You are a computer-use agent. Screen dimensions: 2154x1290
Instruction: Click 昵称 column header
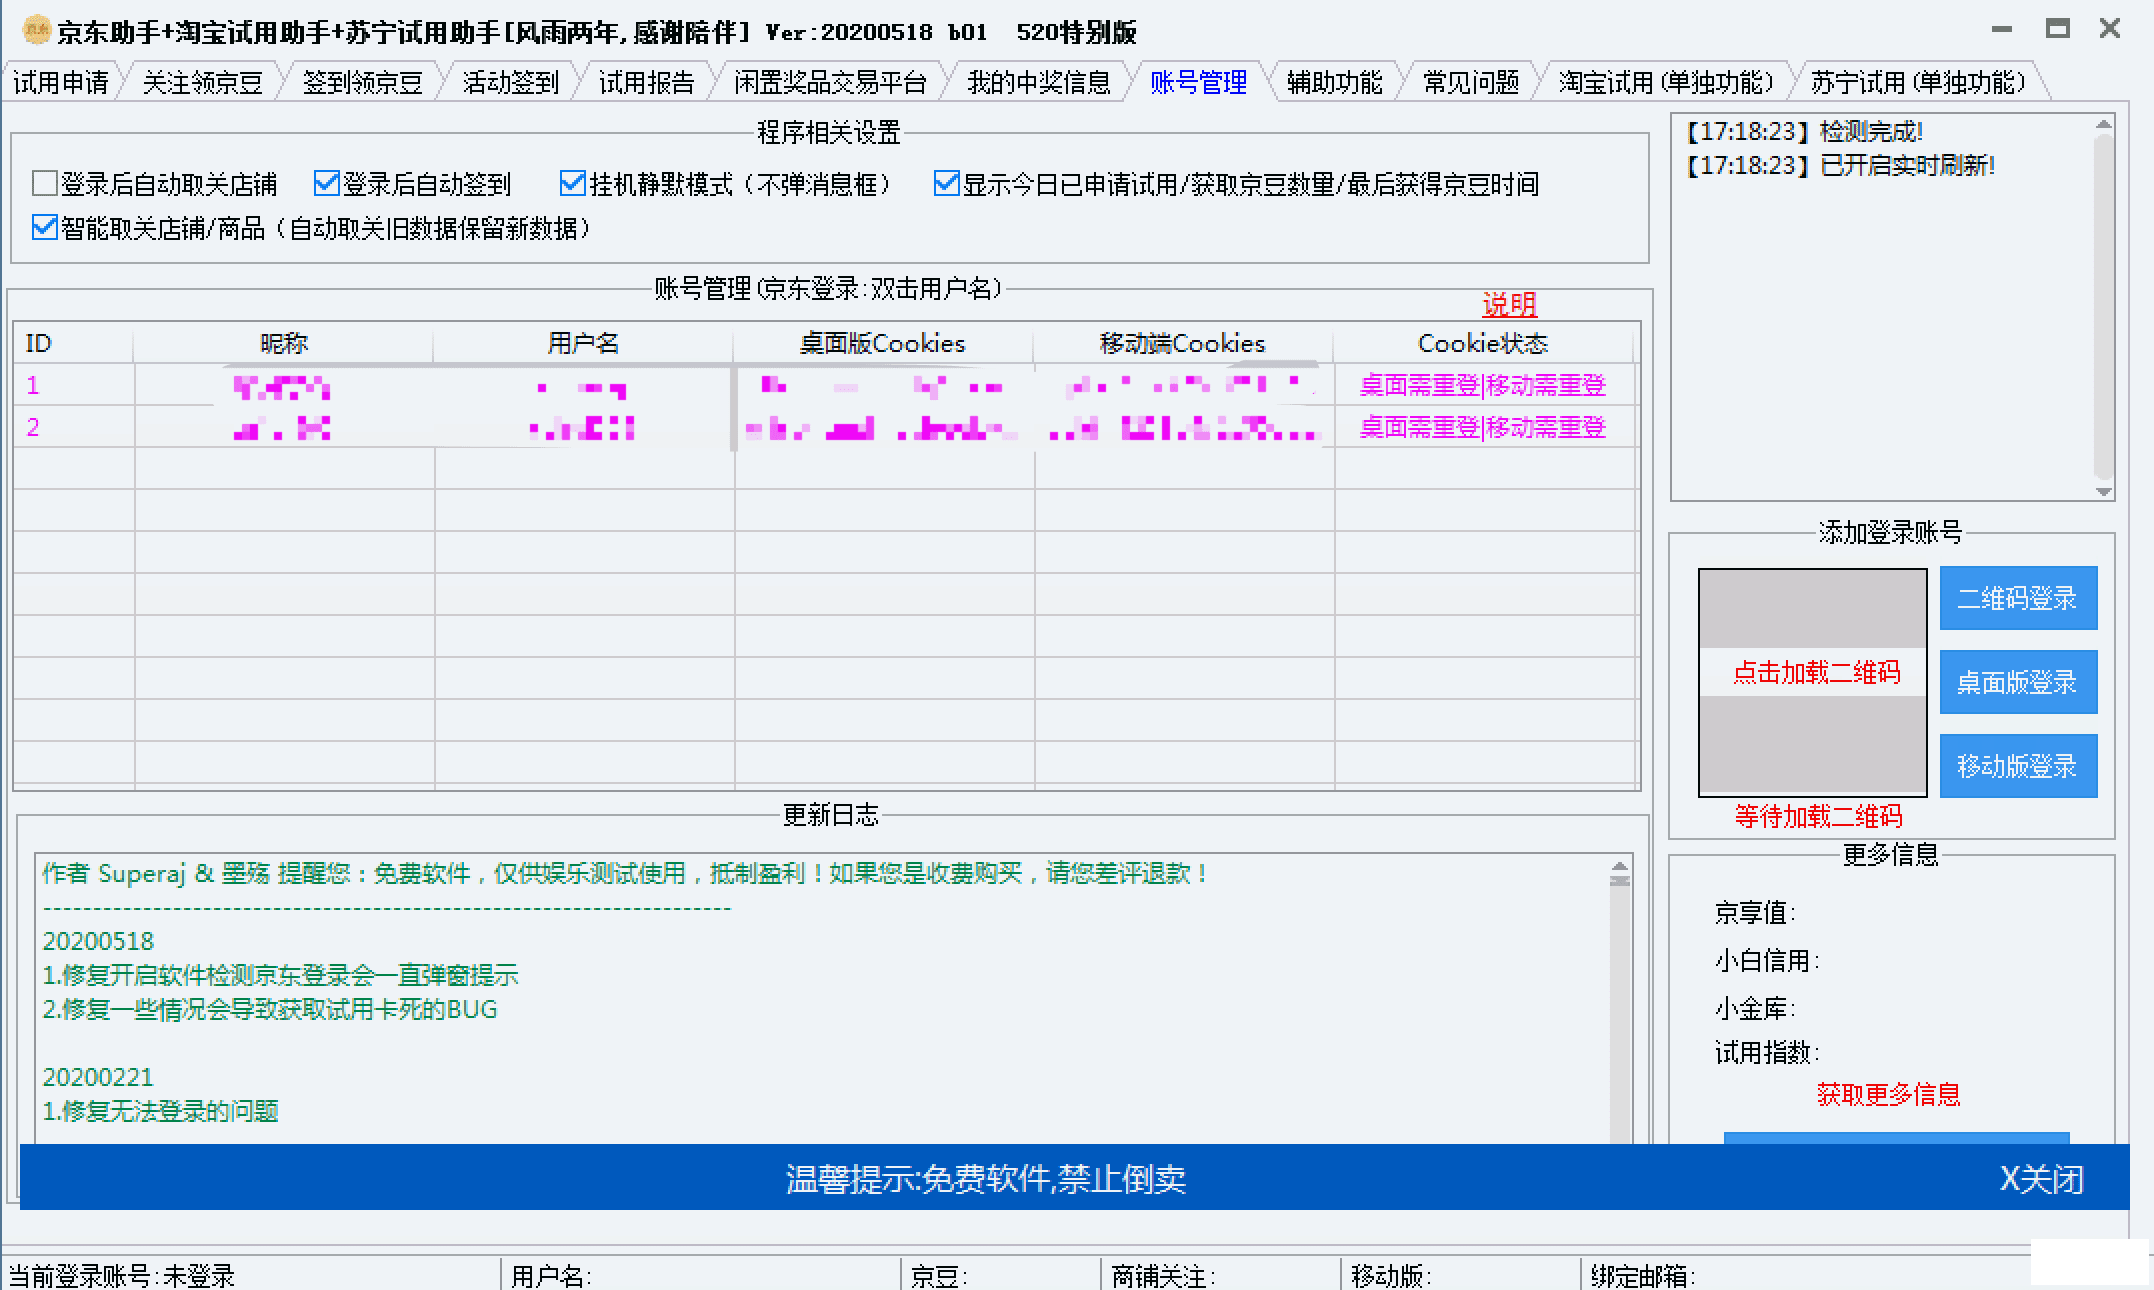tap(283, 343)
